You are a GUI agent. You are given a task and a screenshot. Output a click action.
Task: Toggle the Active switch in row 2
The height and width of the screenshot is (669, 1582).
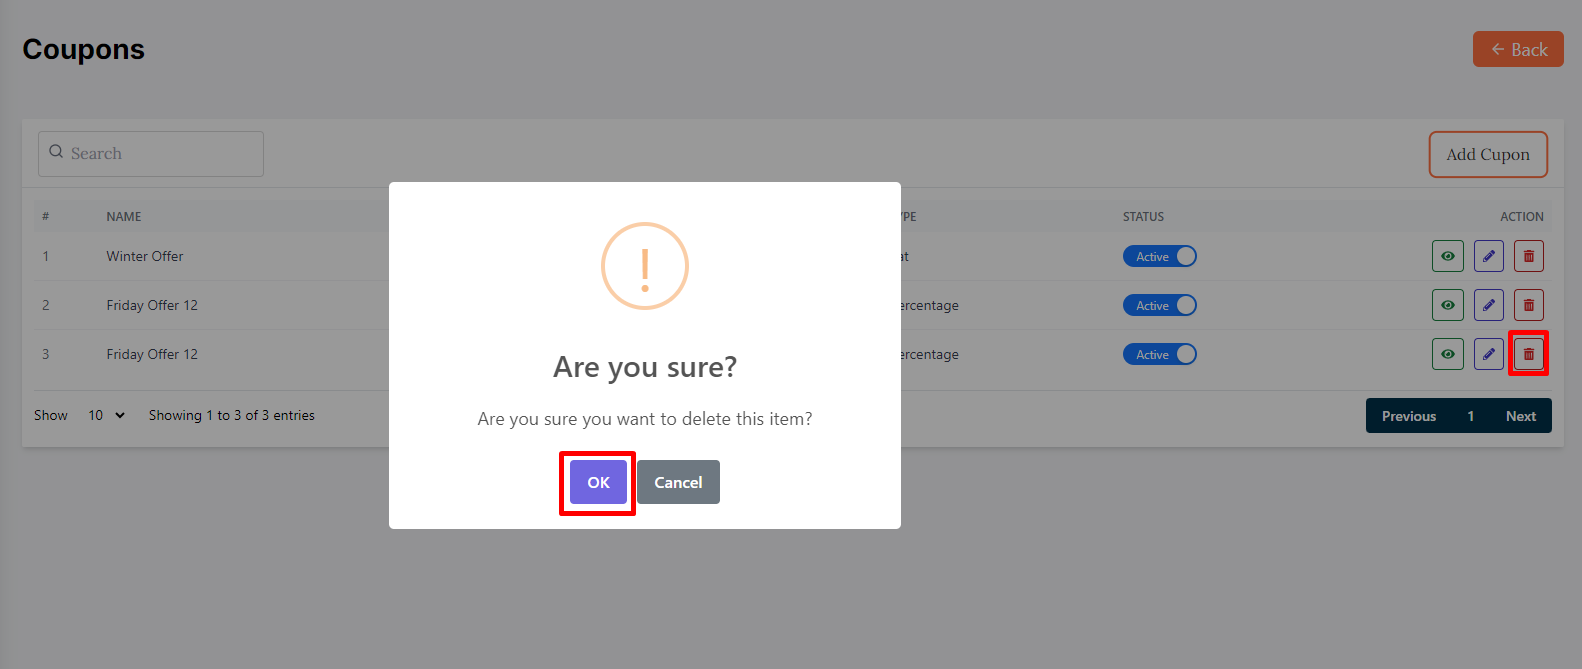[1160, 305]
